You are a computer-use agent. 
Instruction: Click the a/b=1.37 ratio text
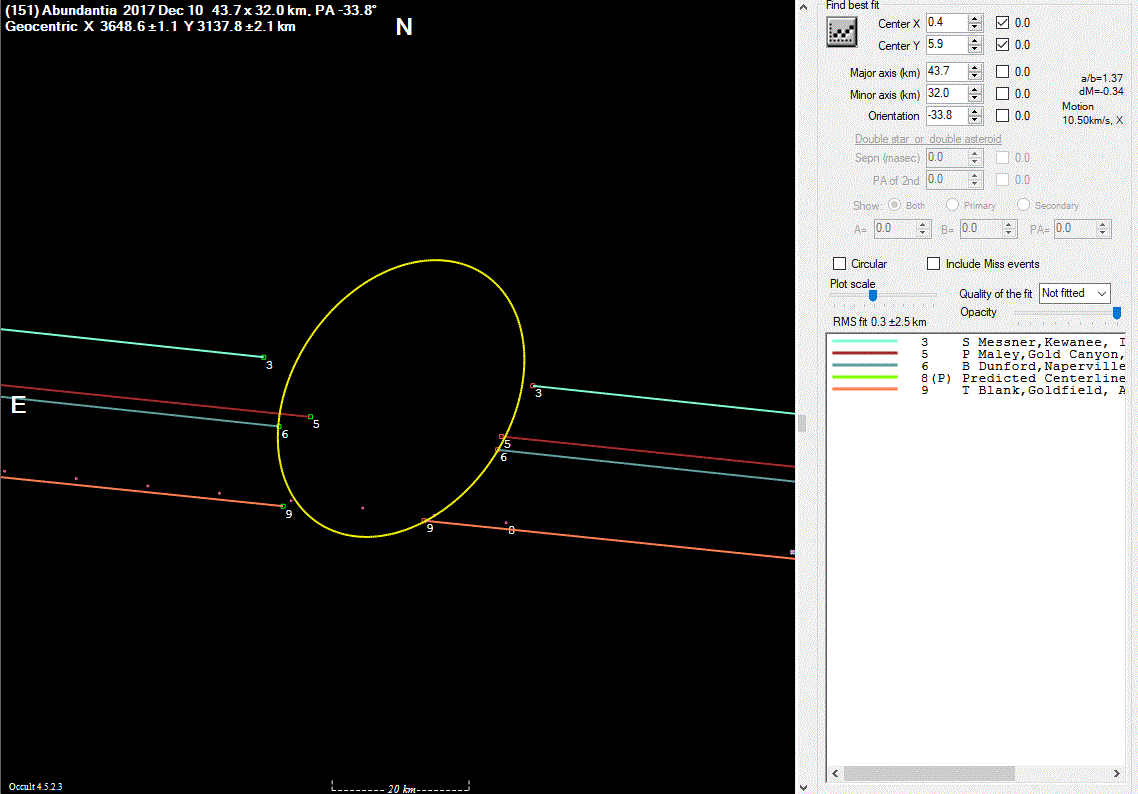pyautogui.click(x=1102, y=78)
